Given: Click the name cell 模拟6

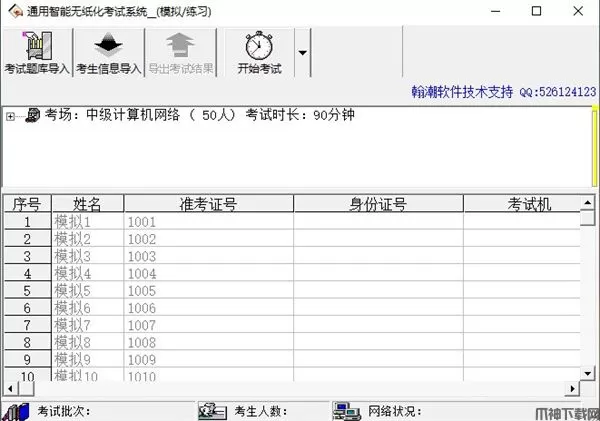Looking at the screenshot, I should point(88,308).
